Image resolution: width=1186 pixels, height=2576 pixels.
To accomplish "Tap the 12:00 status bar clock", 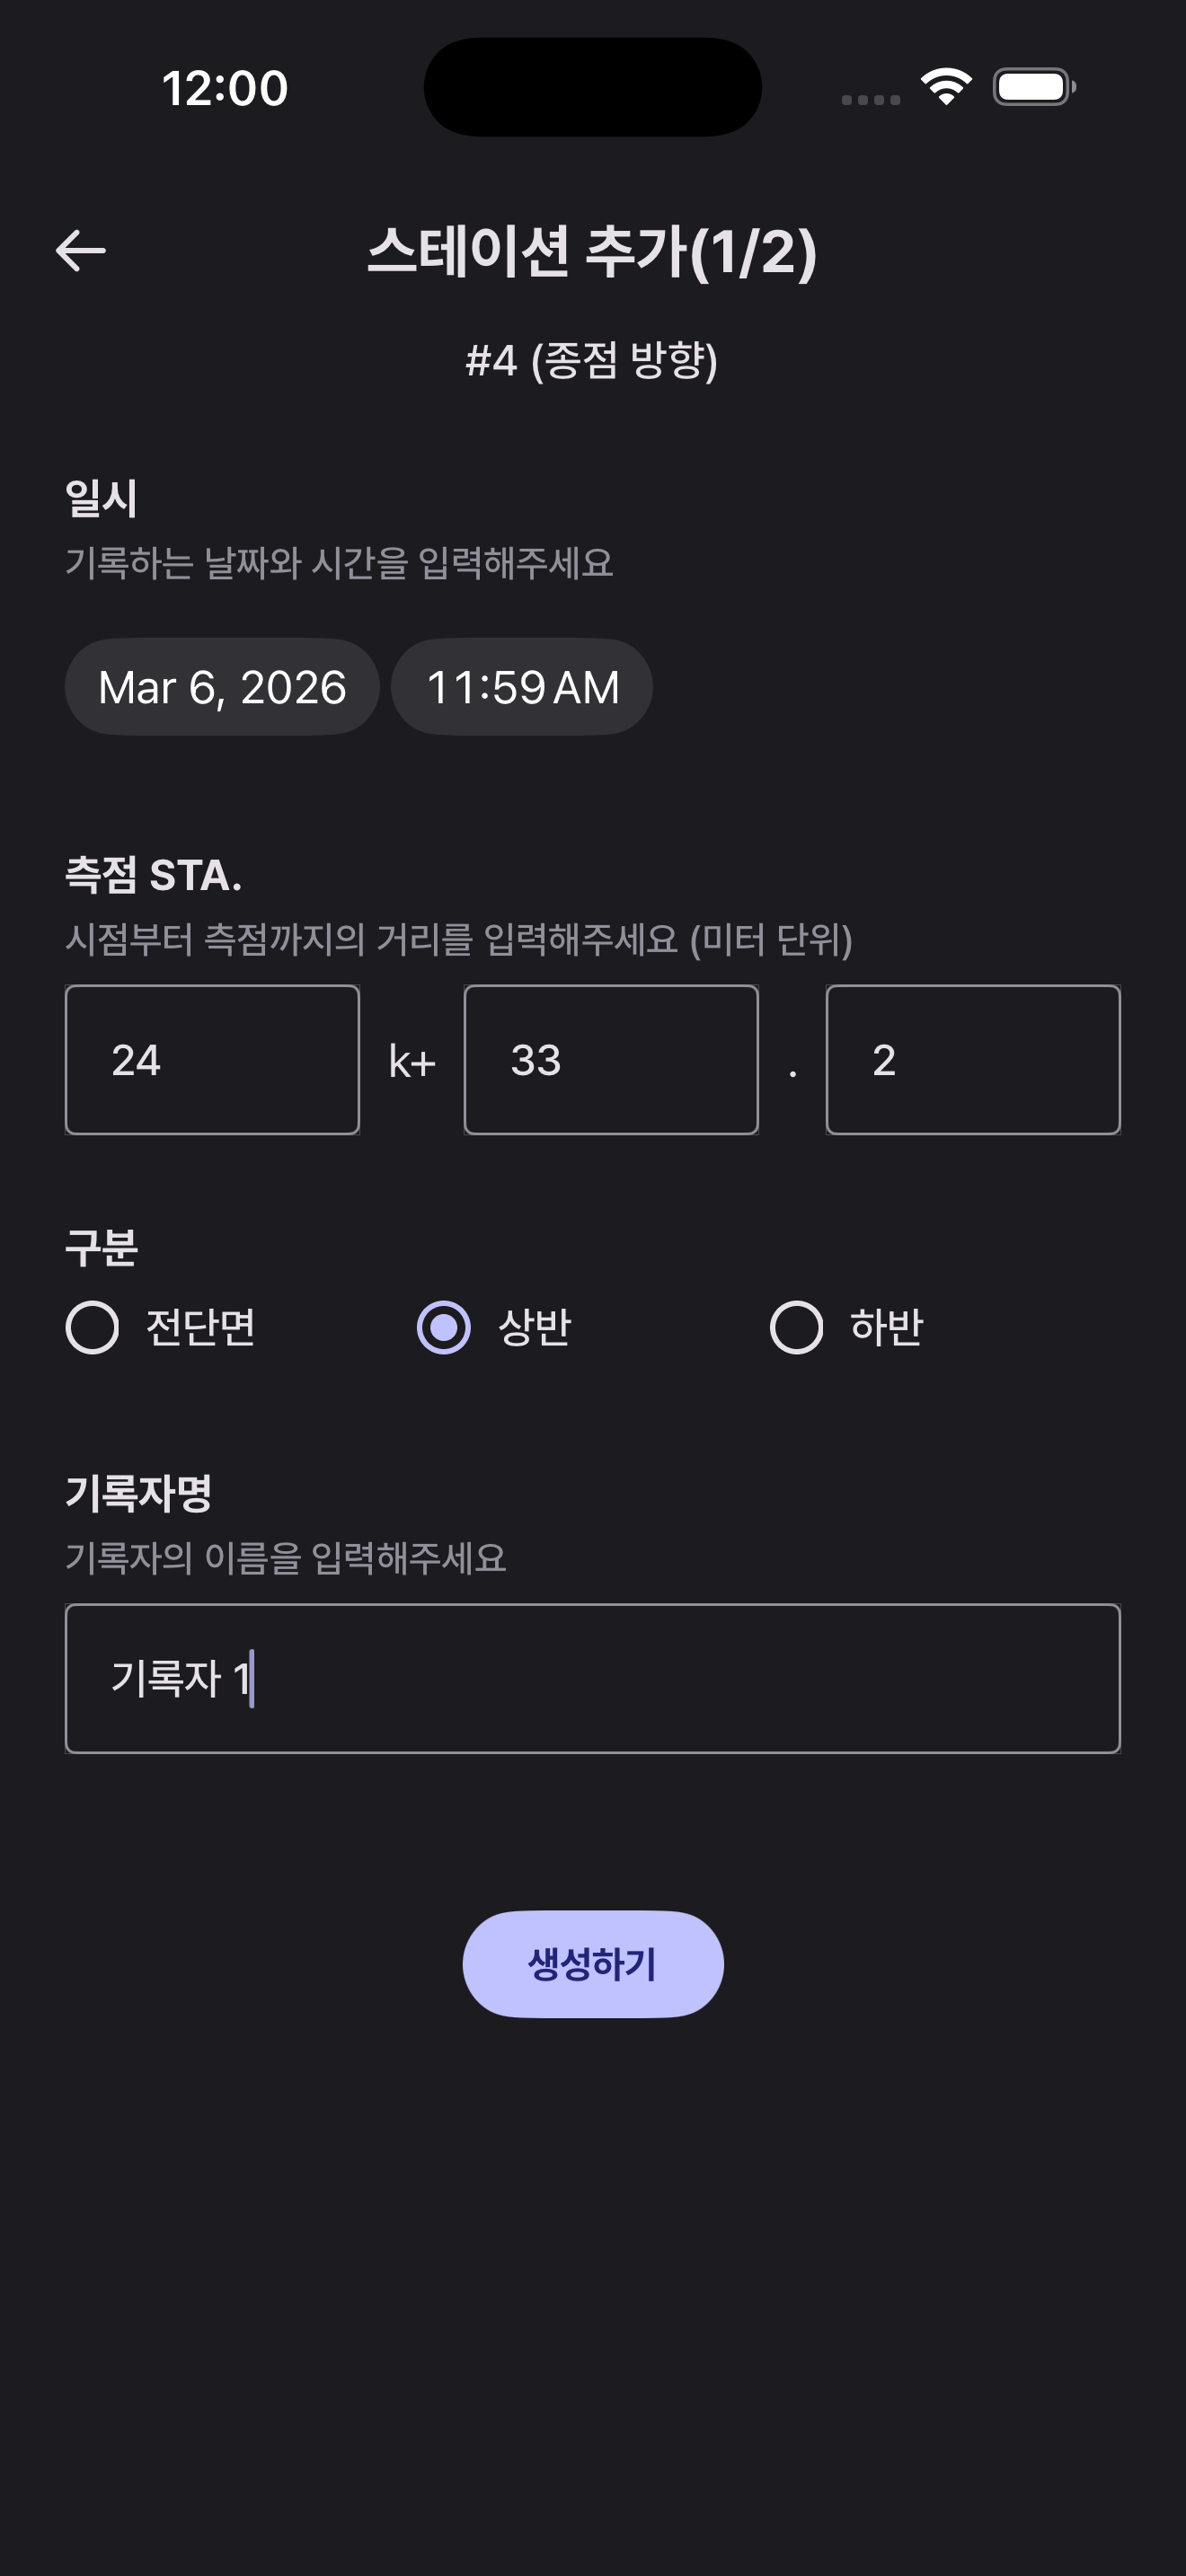I will [x=225, y=88].
